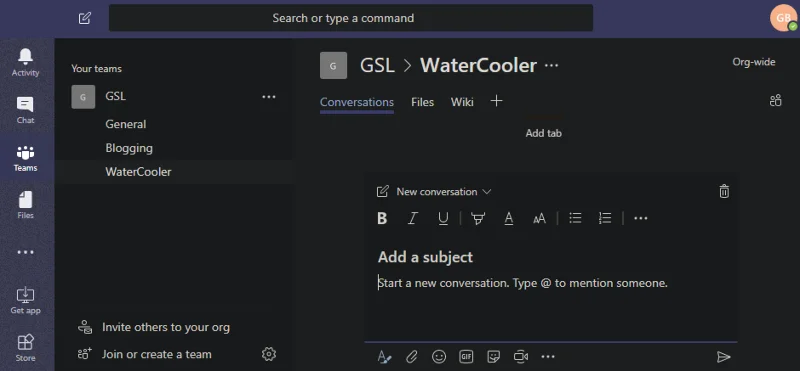Insert a numbered list
This screenshot has height=371, width=800.
pos(605,218)
